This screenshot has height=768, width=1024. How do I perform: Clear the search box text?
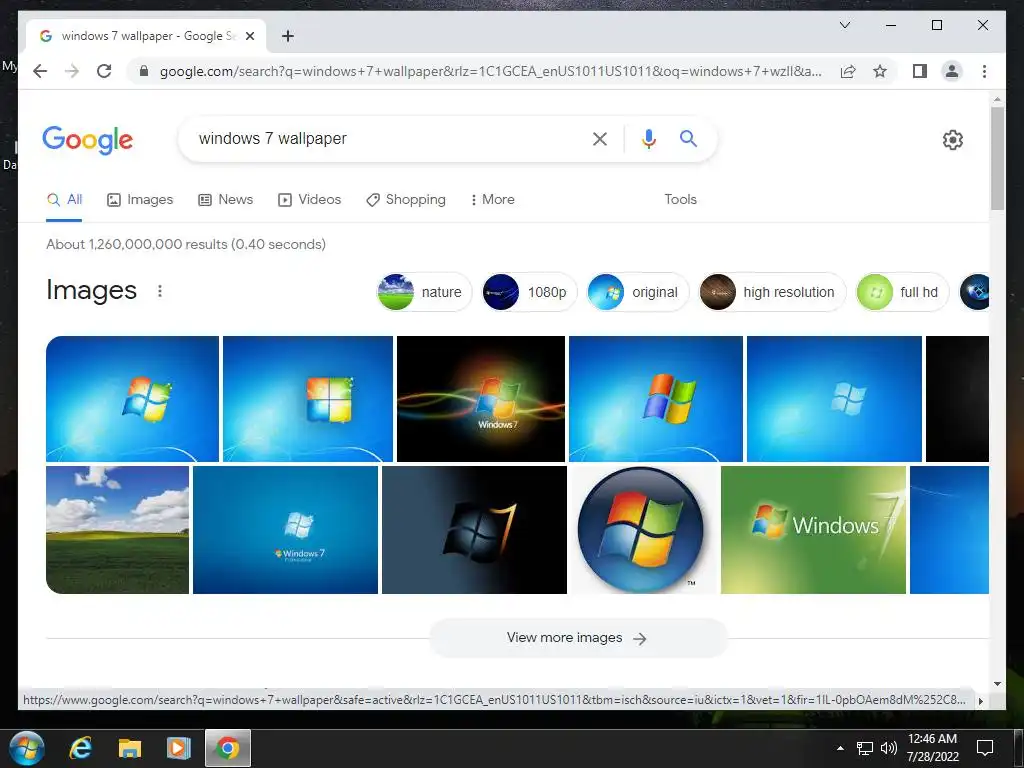point(600,138)
